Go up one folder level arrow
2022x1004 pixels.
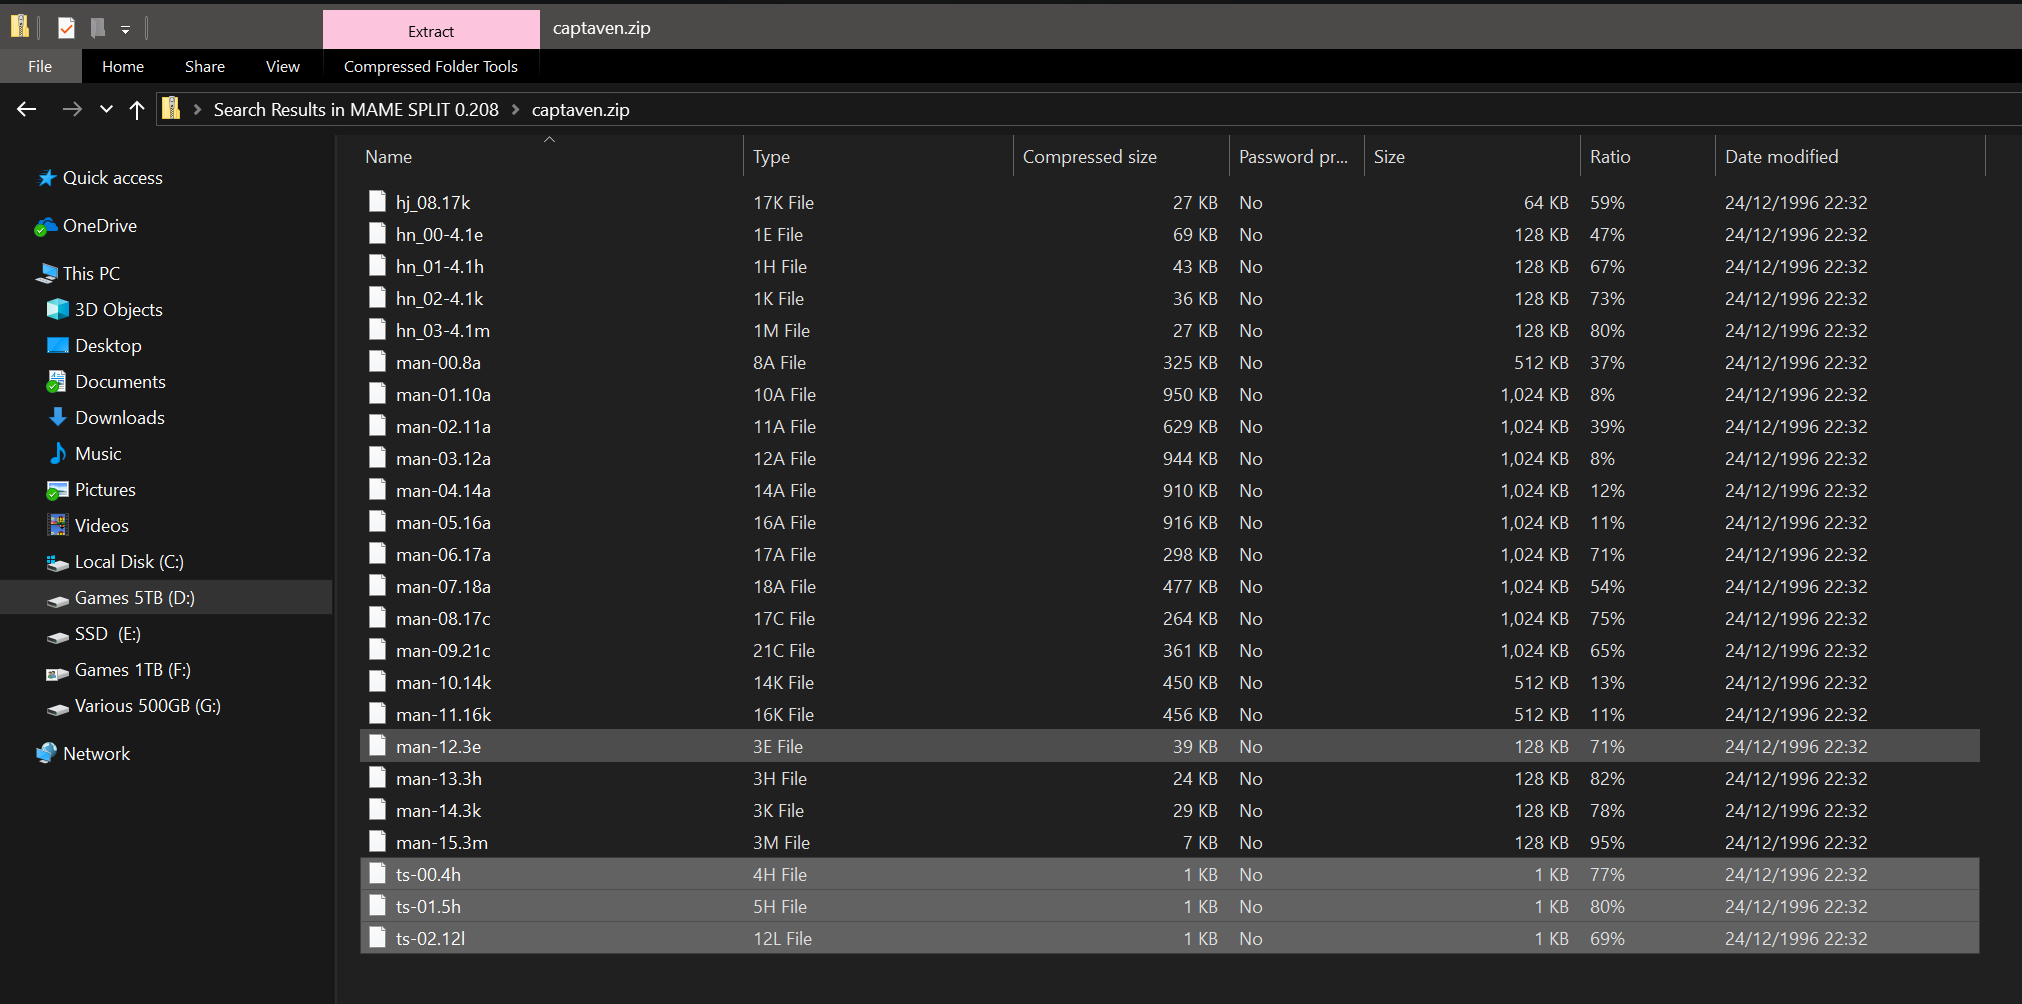(137, 109)
